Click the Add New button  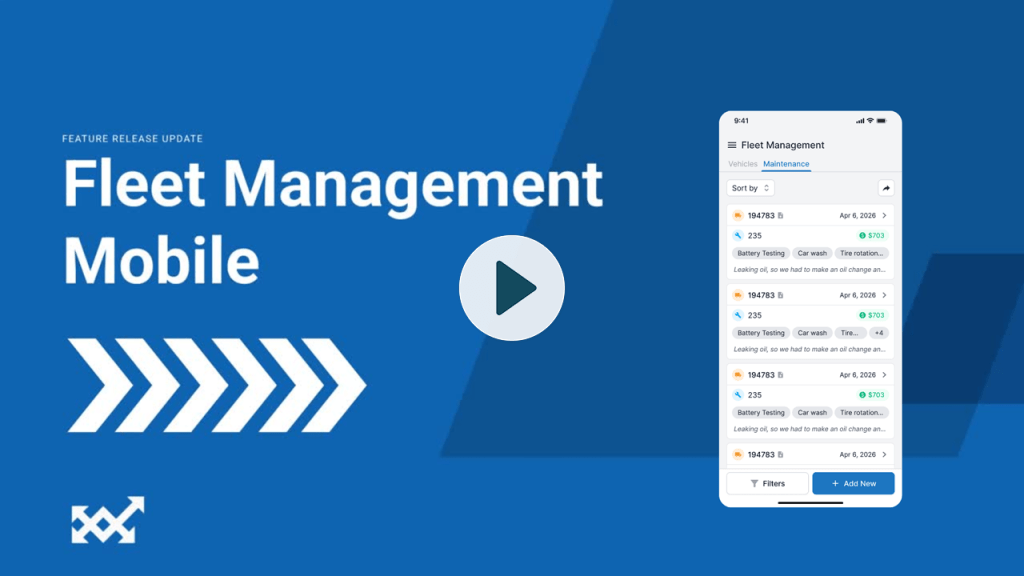[853, 483]
